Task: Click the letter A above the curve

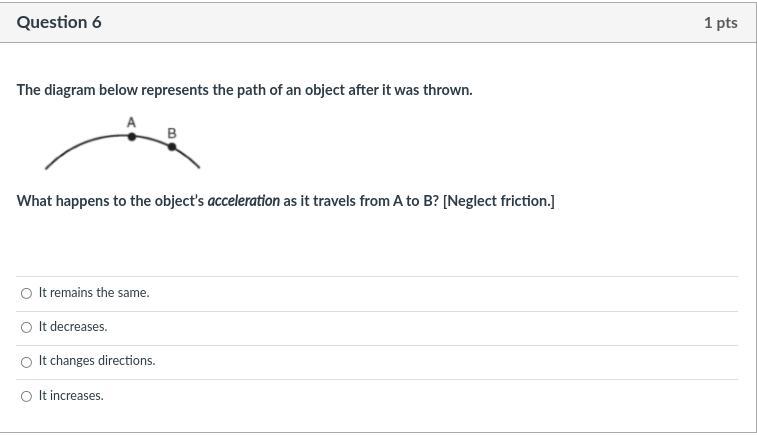Action: (x=131, y=123)
